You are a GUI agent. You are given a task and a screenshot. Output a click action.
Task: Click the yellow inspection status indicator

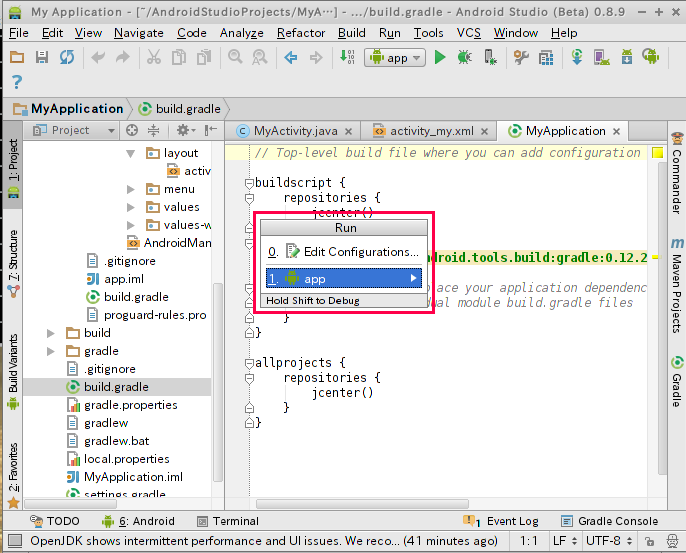coord(657,152)
